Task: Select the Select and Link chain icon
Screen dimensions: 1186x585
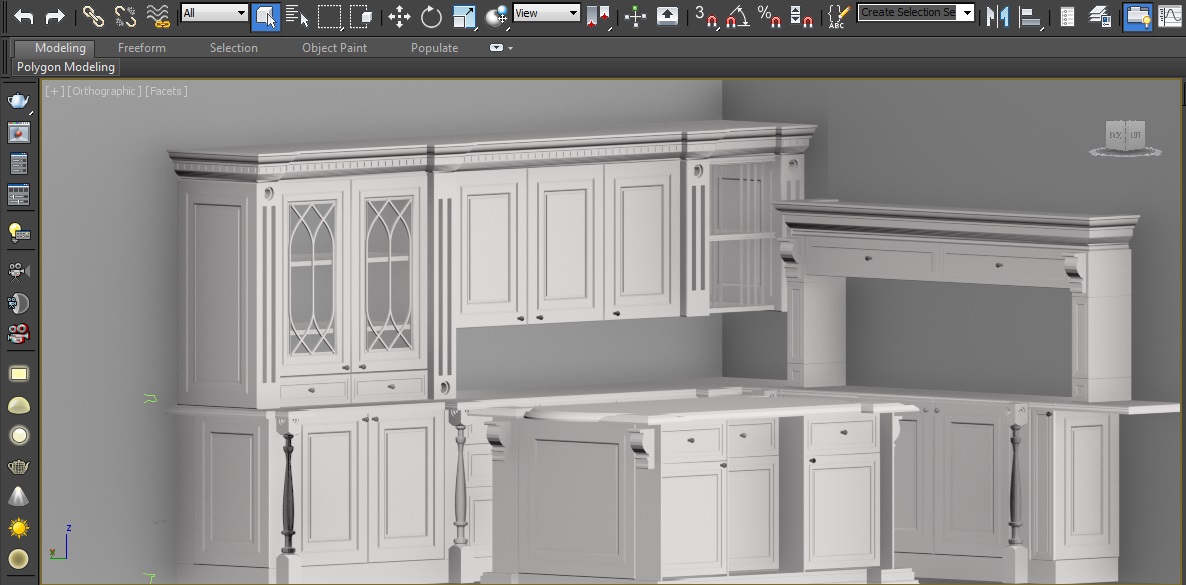Action: click(93, 16)
